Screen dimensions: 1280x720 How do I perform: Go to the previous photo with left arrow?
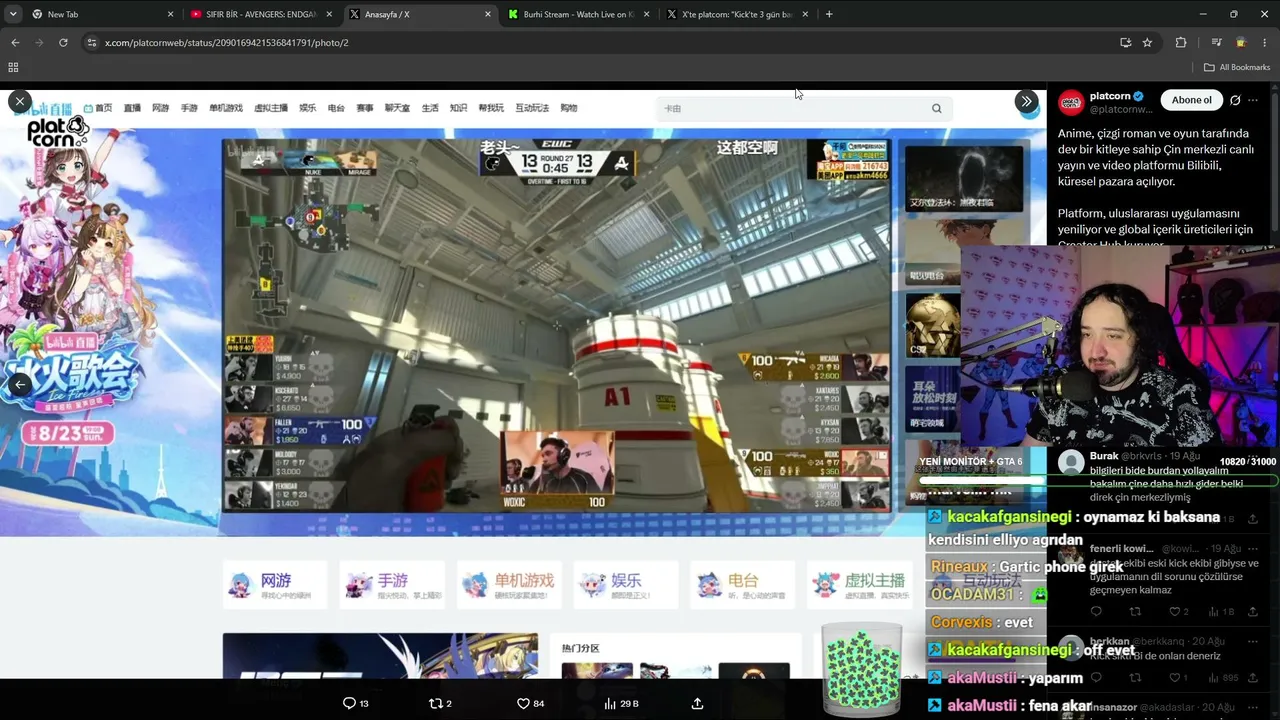click(19, 384)
